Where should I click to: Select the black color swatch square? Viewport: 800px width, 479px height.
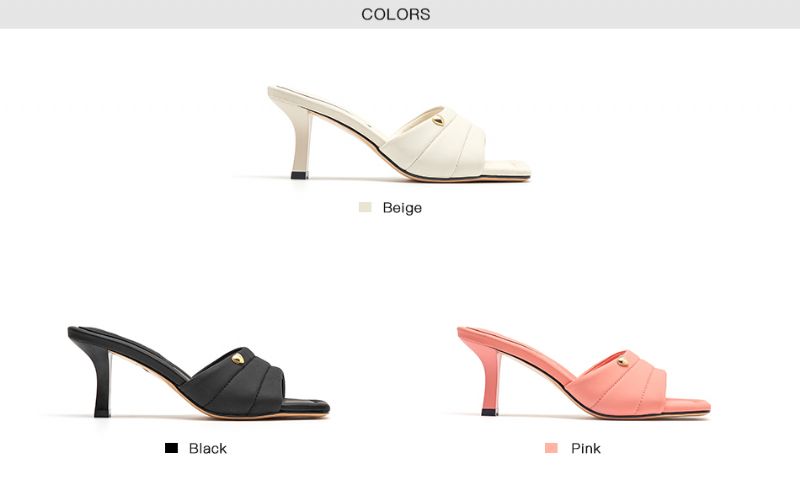[171, 448]
